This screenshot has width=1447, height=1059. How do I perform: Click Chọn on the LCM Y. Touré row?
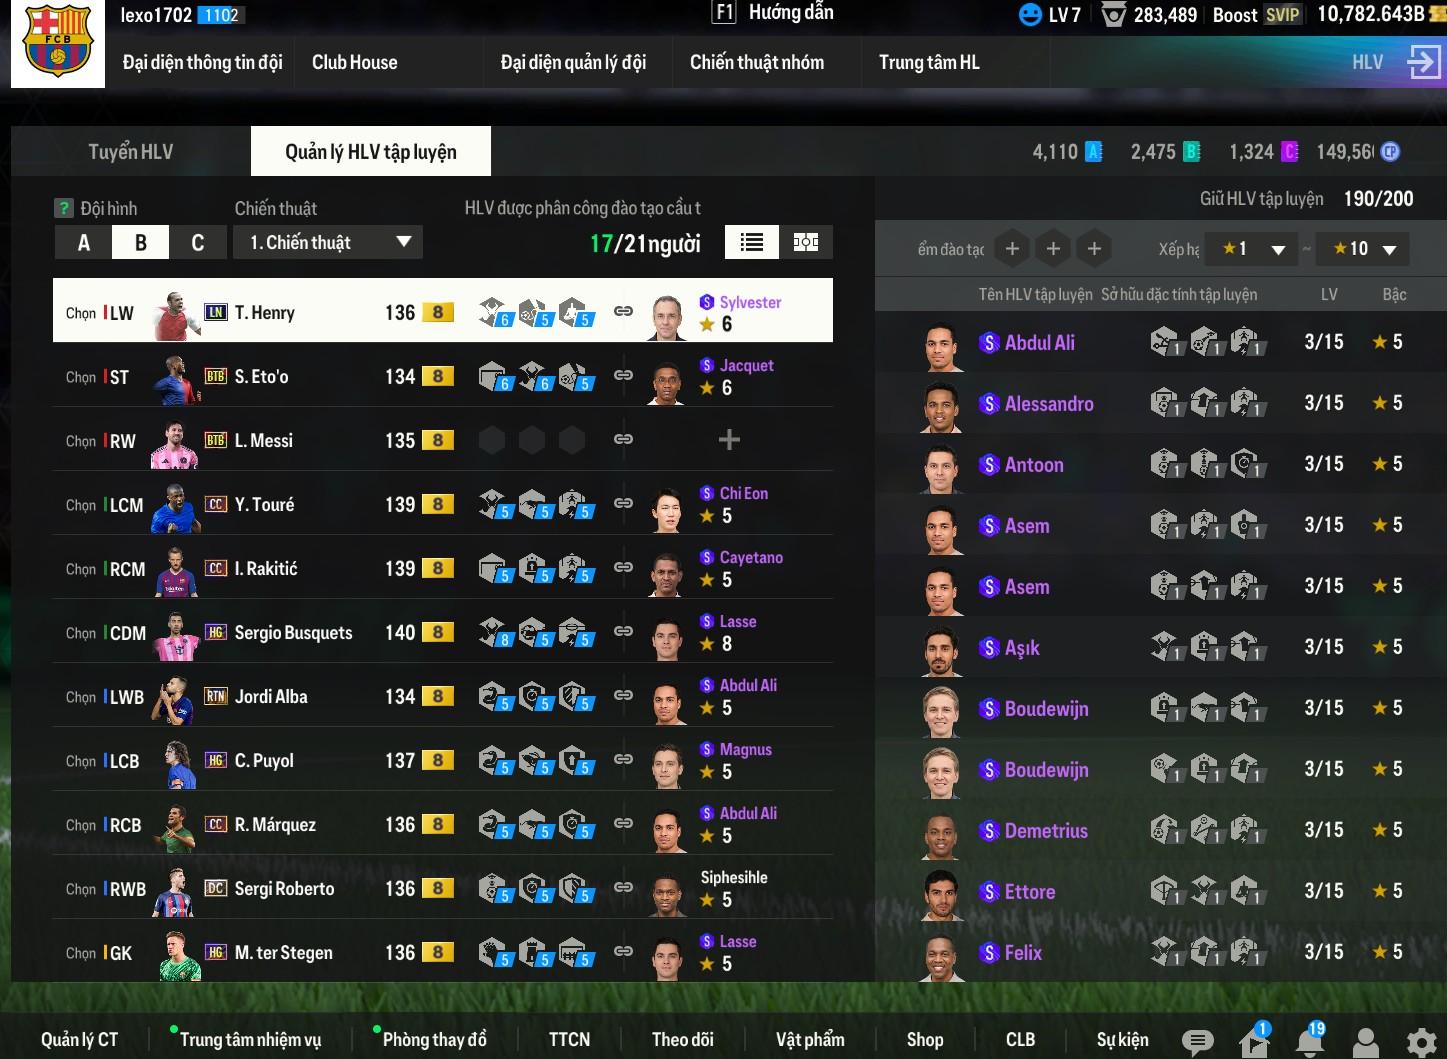point(81,505)
